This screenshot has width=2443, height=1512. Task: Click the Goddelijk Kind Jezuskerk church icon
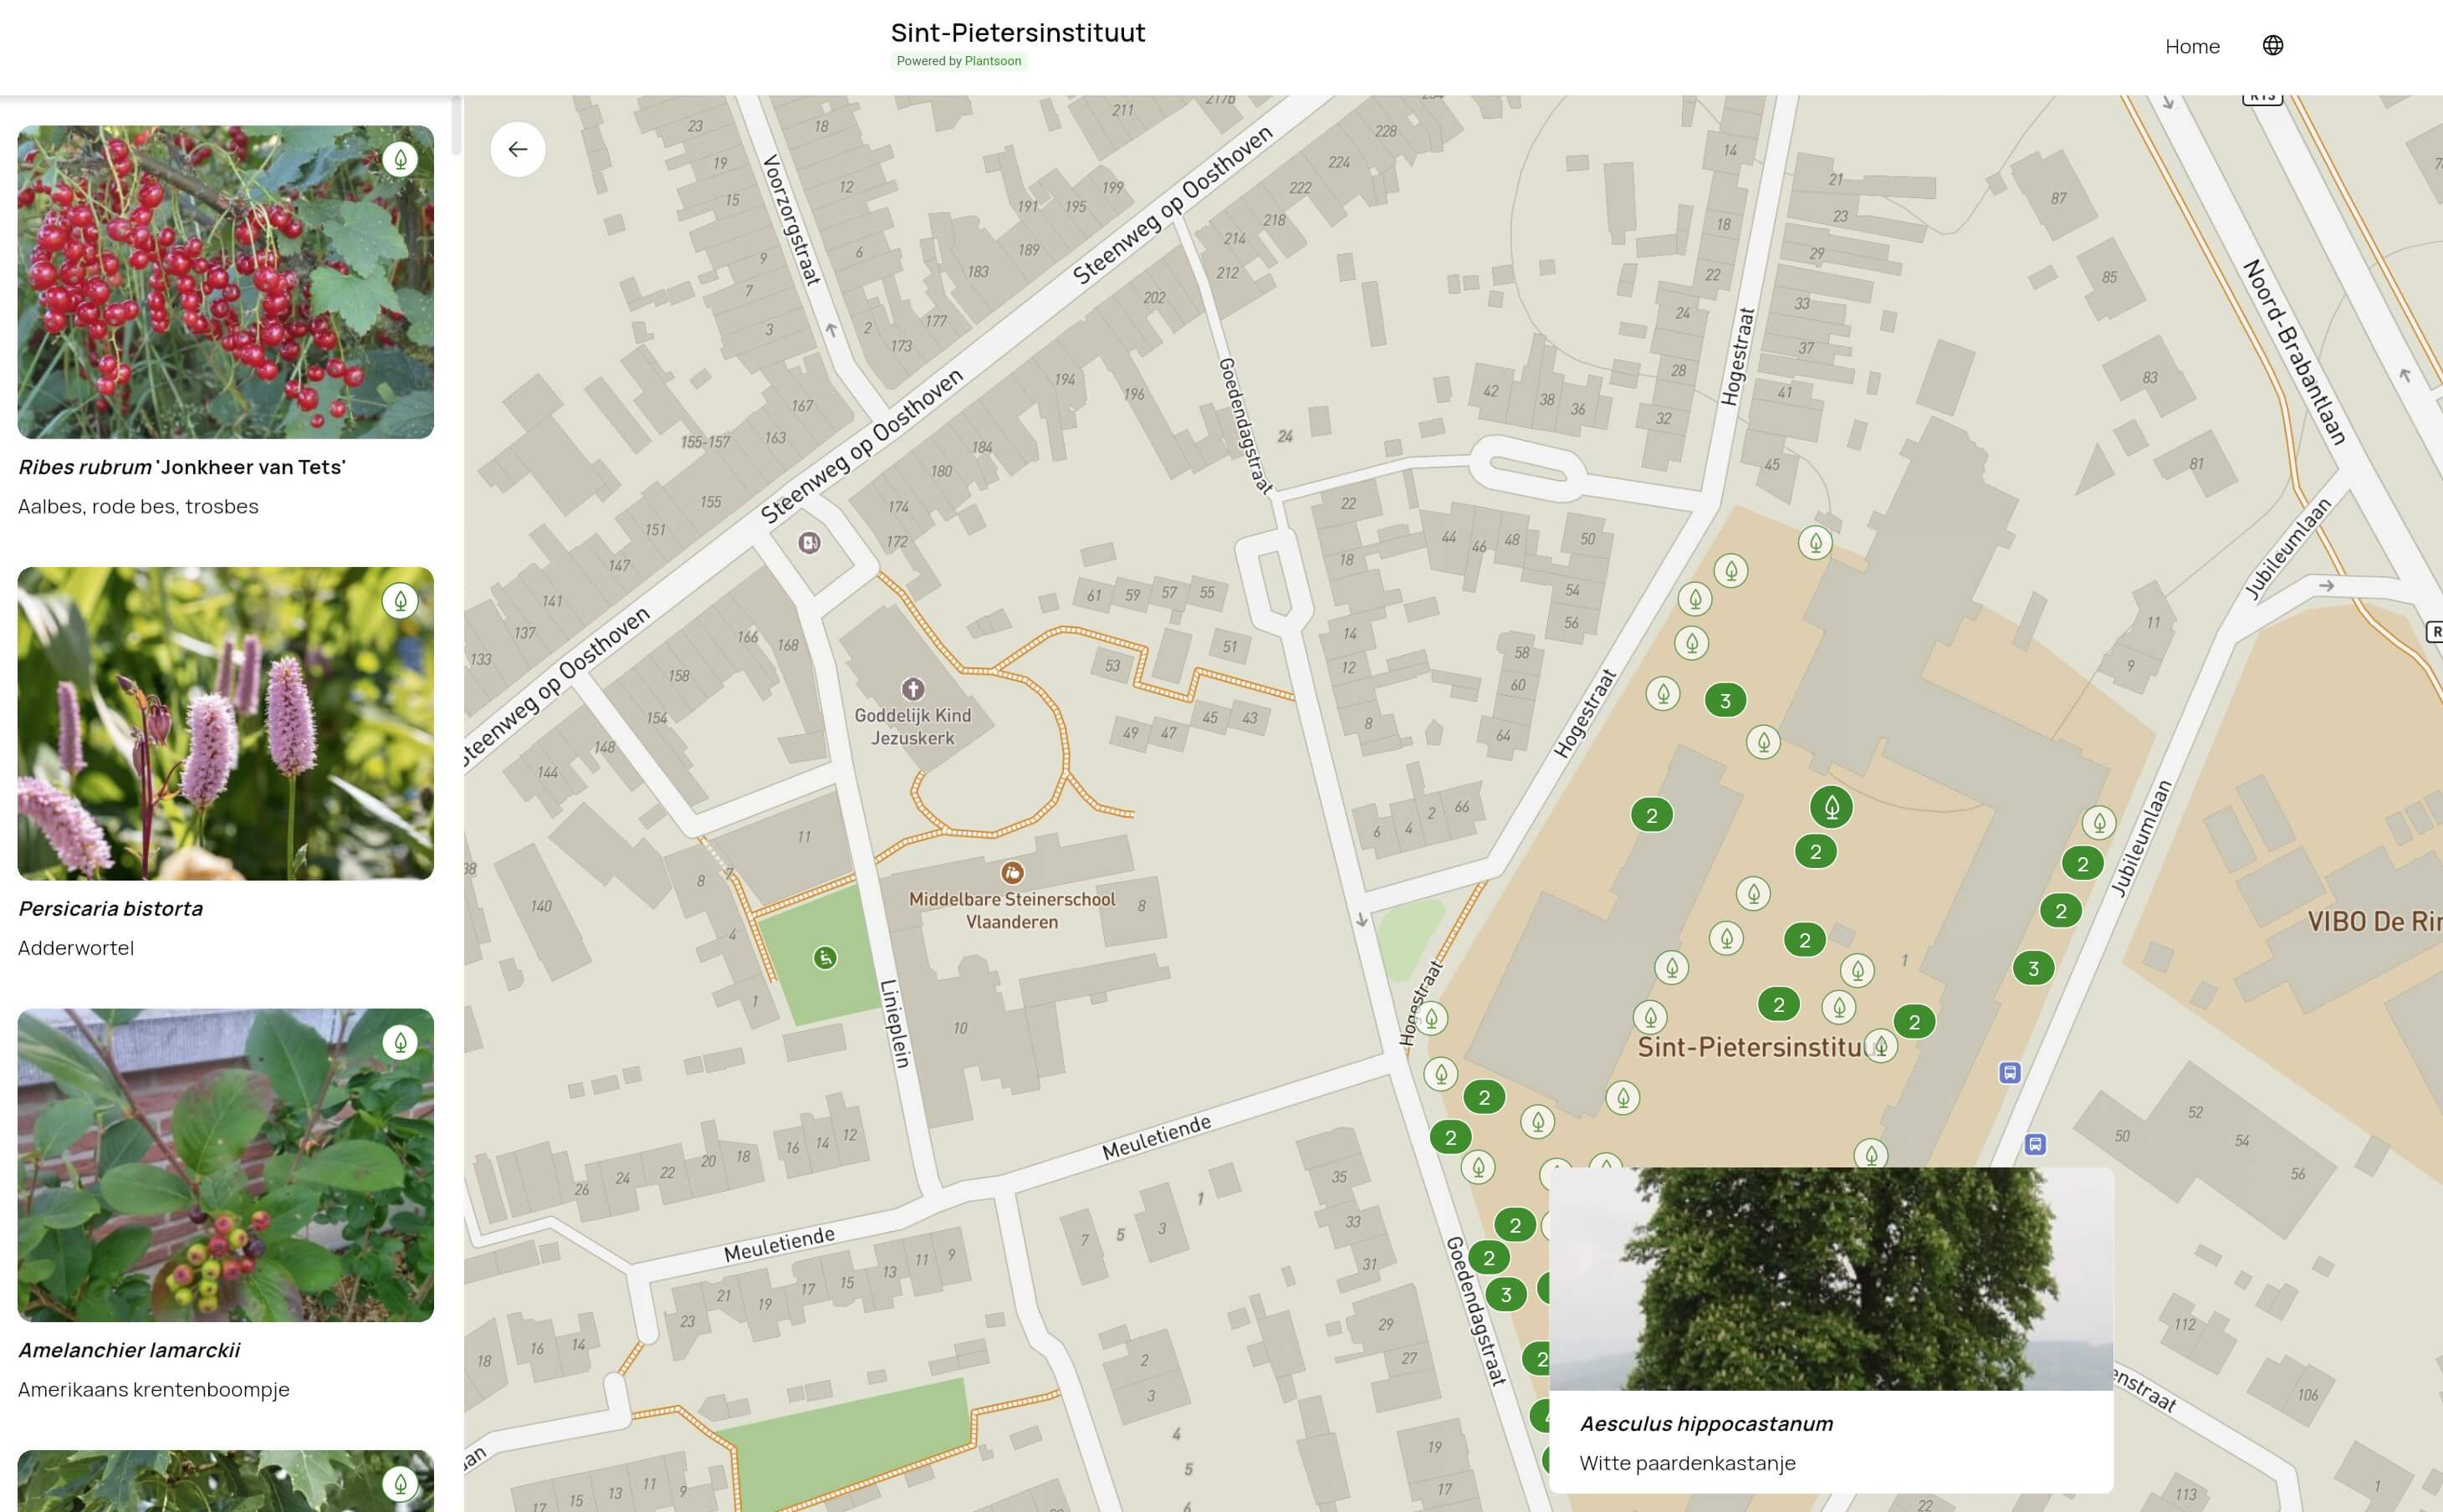pyautogui.click(x=912, y=689)
